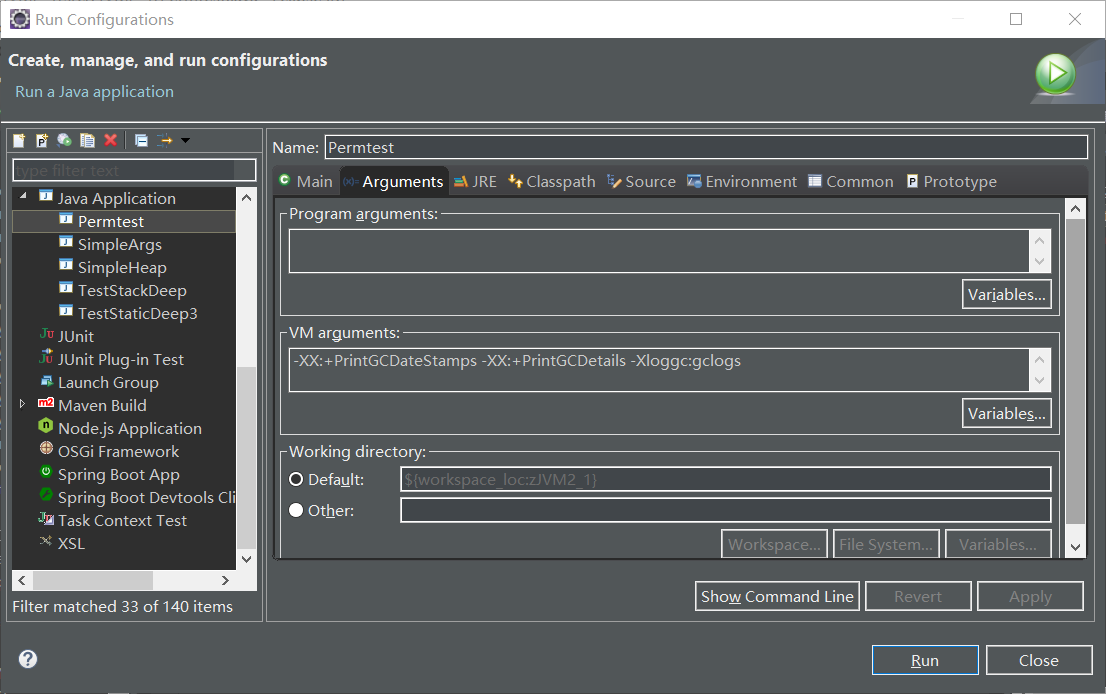Select Maven Build configuration type

[x=102, y=406]
